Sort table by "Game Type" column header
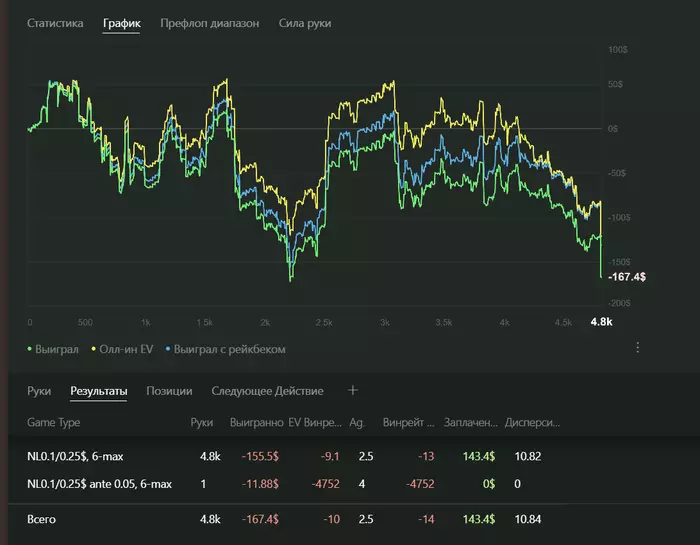This screenshot has width=700, height=545. [53, 423]
